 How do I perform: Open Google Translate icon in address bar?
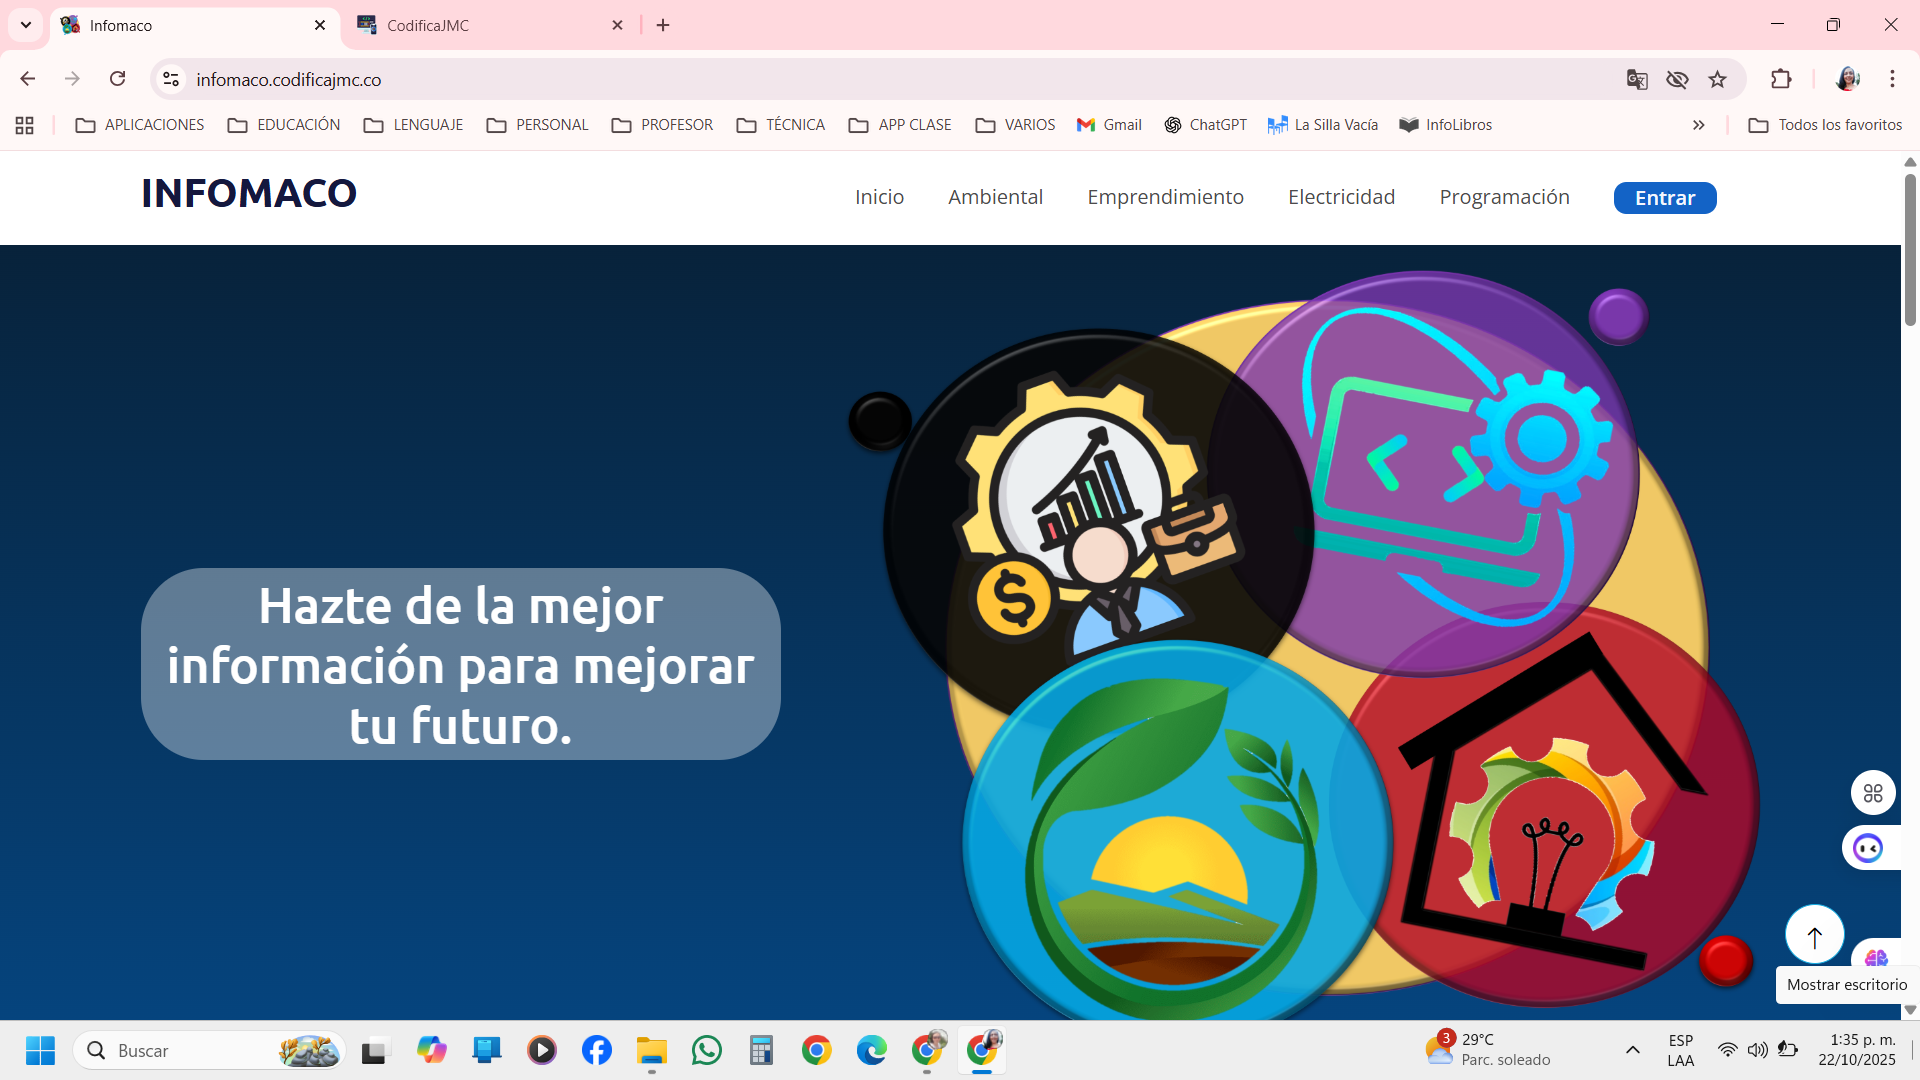pyautogui.click(x=1637, y=79)
